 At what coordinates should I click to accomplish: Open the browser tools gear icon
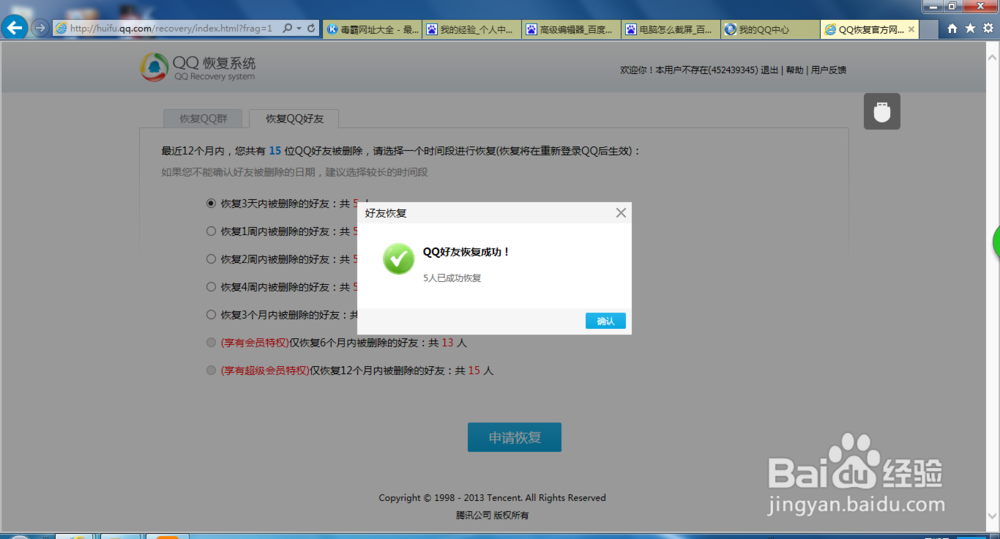point(988,28)
